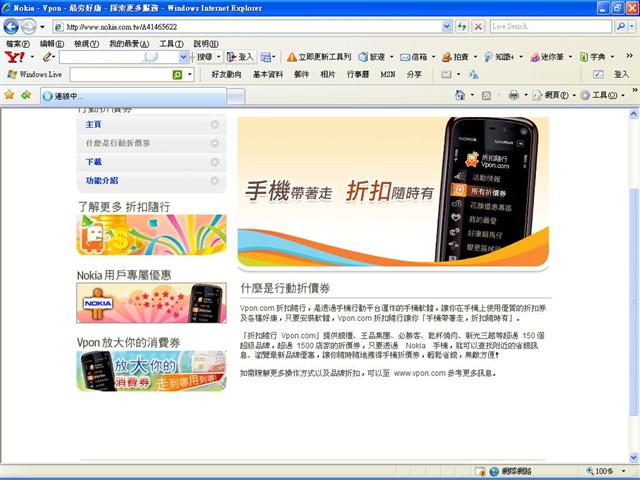Screen dimensions: 640x480
Task: Open the recent pages history dropdown
Action: [42, 27]
